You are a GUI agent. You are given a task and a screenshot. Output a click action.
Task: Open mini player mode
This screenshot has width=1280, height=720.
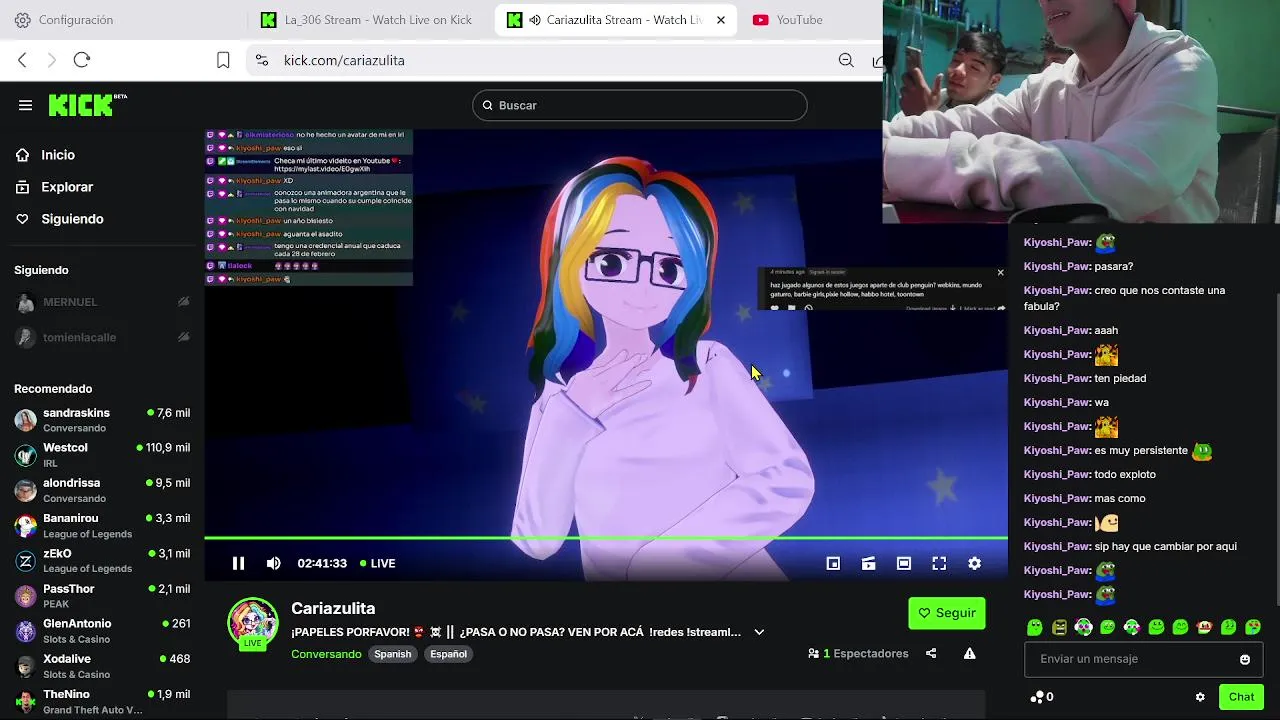pos(833,563)
